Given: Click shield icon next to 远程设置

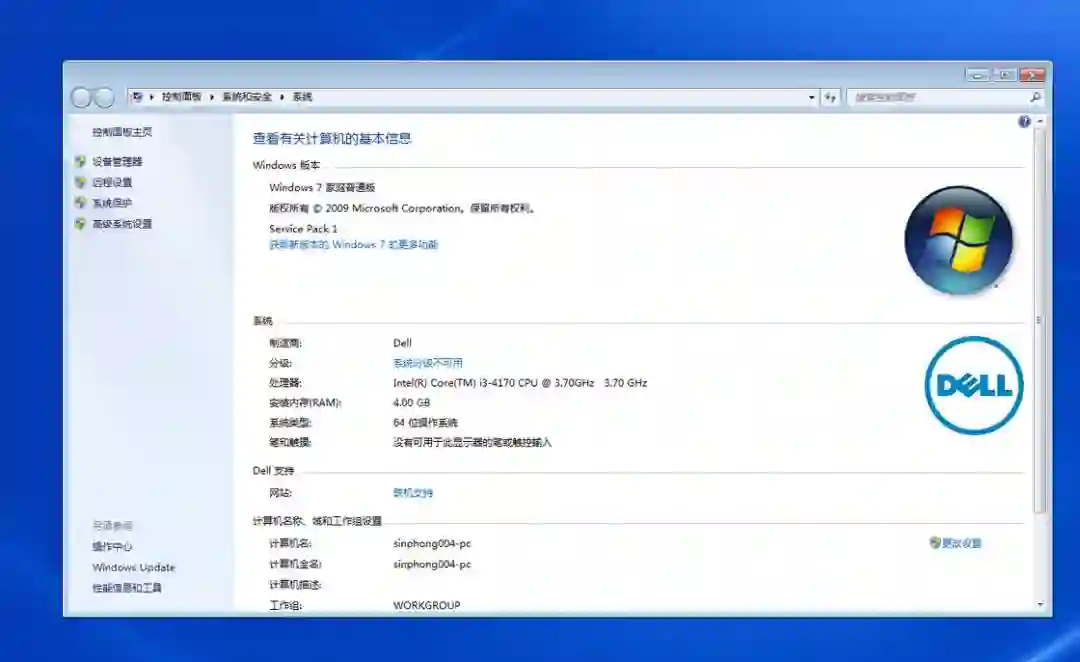Looking at the screenshot, I should (x=81, y=182).
